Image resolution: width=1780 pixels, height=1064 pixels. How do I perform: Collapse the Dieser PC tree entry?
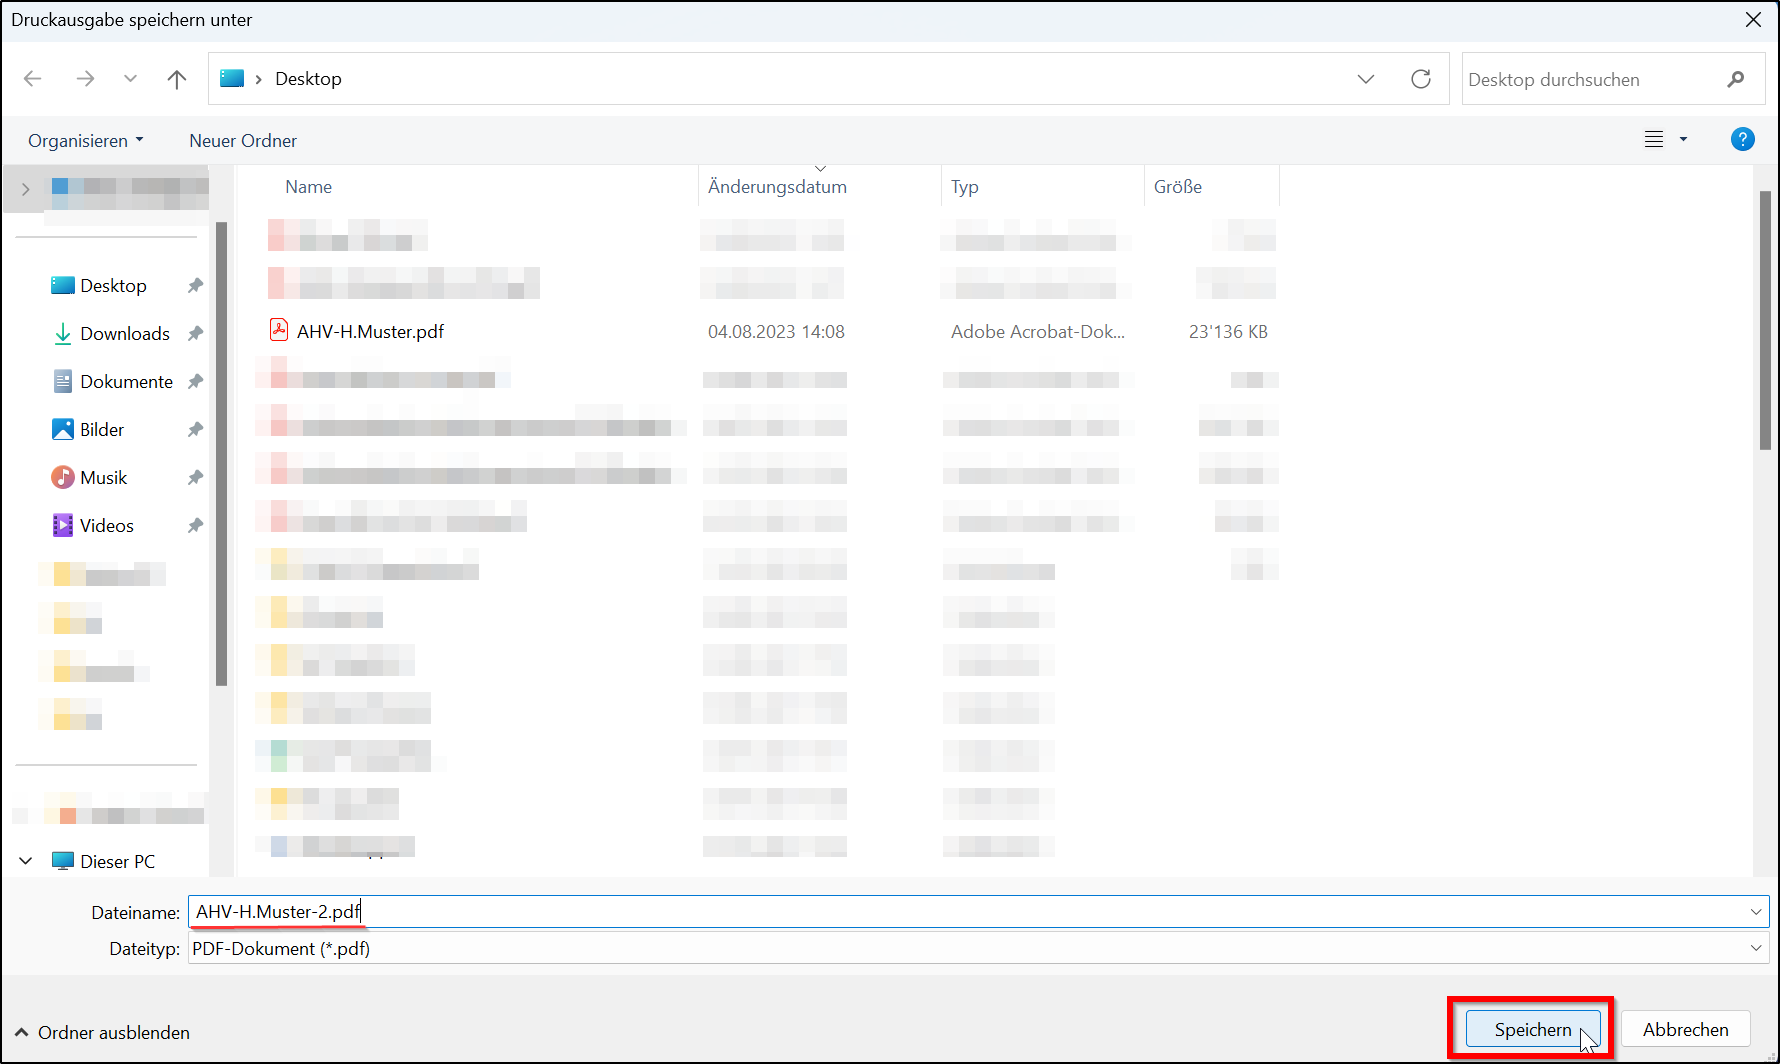(x=25, y=860)
